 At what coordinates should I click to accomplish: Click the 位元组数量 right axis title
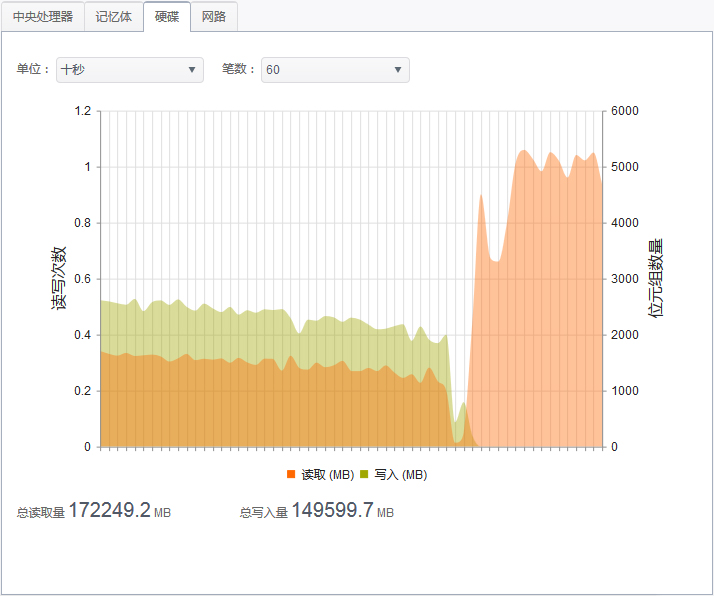(x=656, y=278)
